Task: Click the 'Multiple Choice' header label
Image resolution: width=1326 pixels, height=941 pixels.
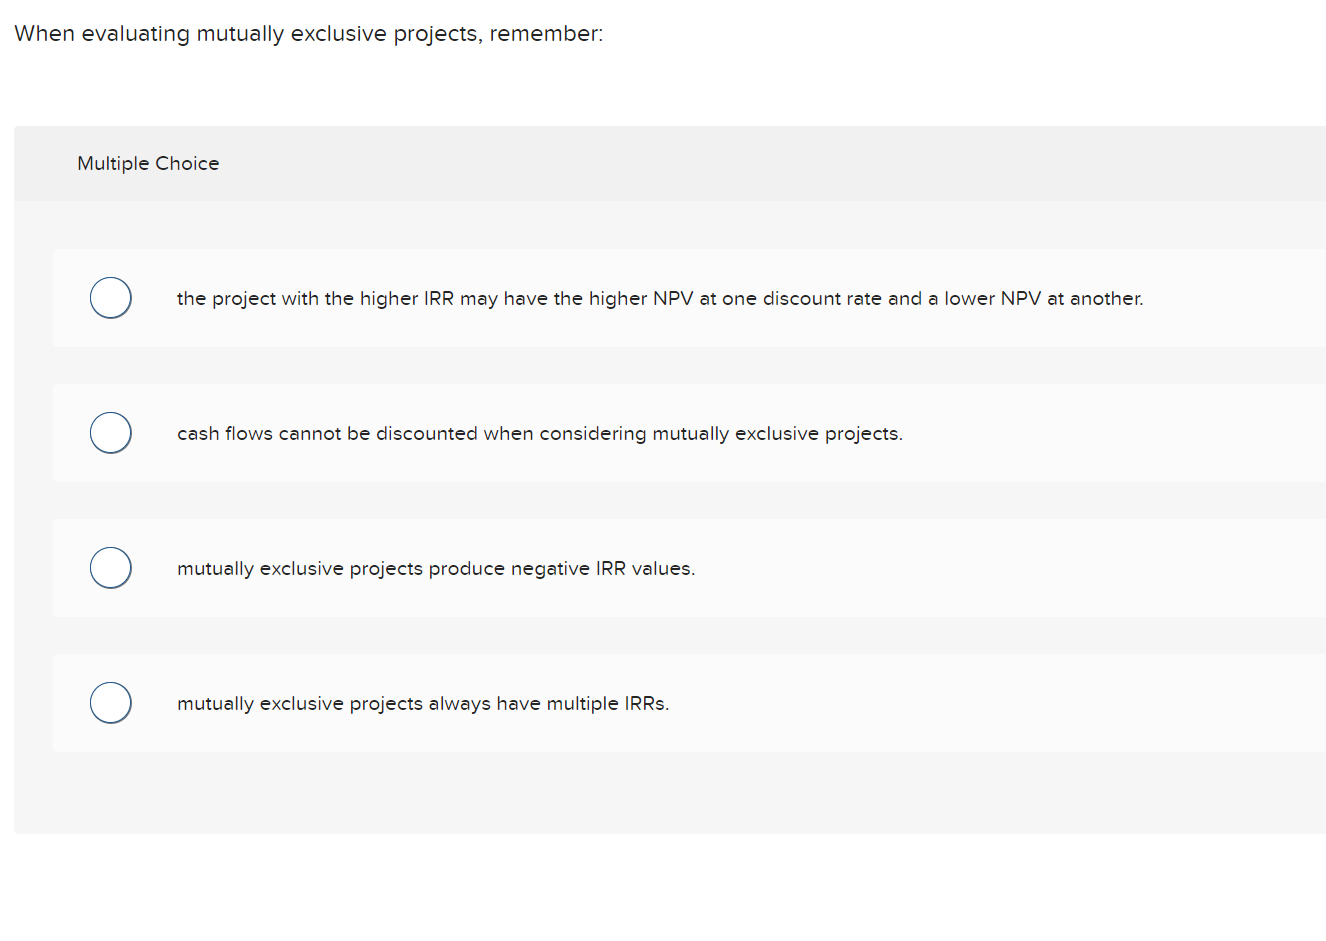Action: click(x=148, y=163)
